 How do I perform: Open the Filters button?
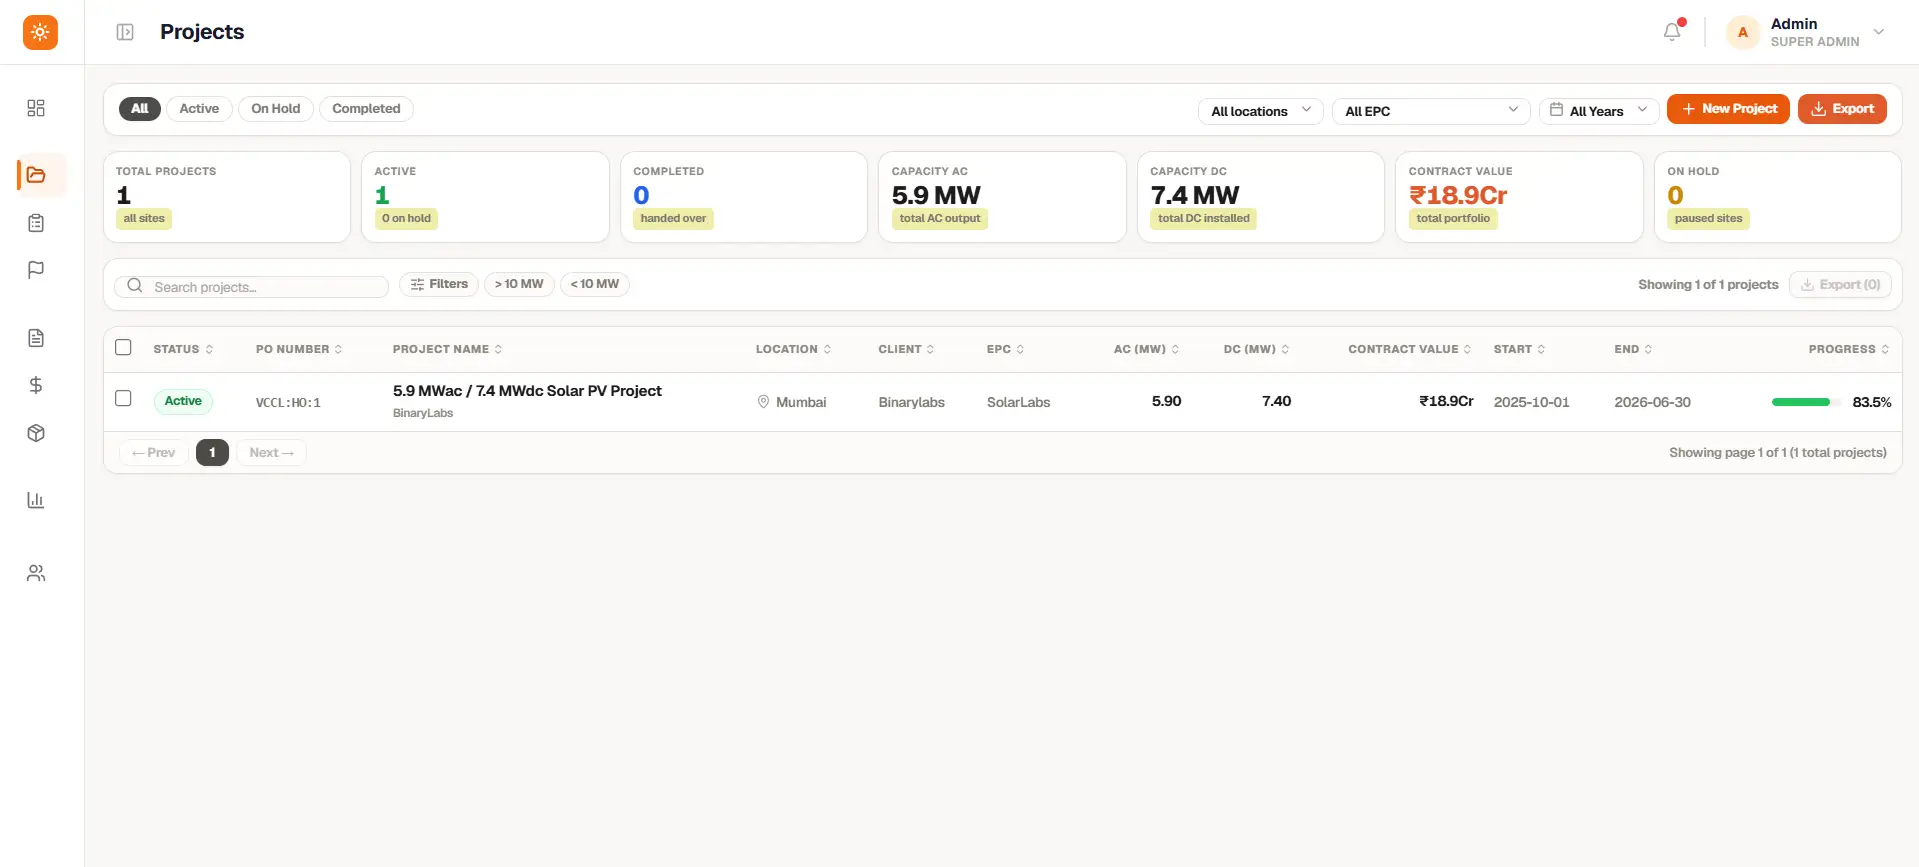(x=439, y=284)
